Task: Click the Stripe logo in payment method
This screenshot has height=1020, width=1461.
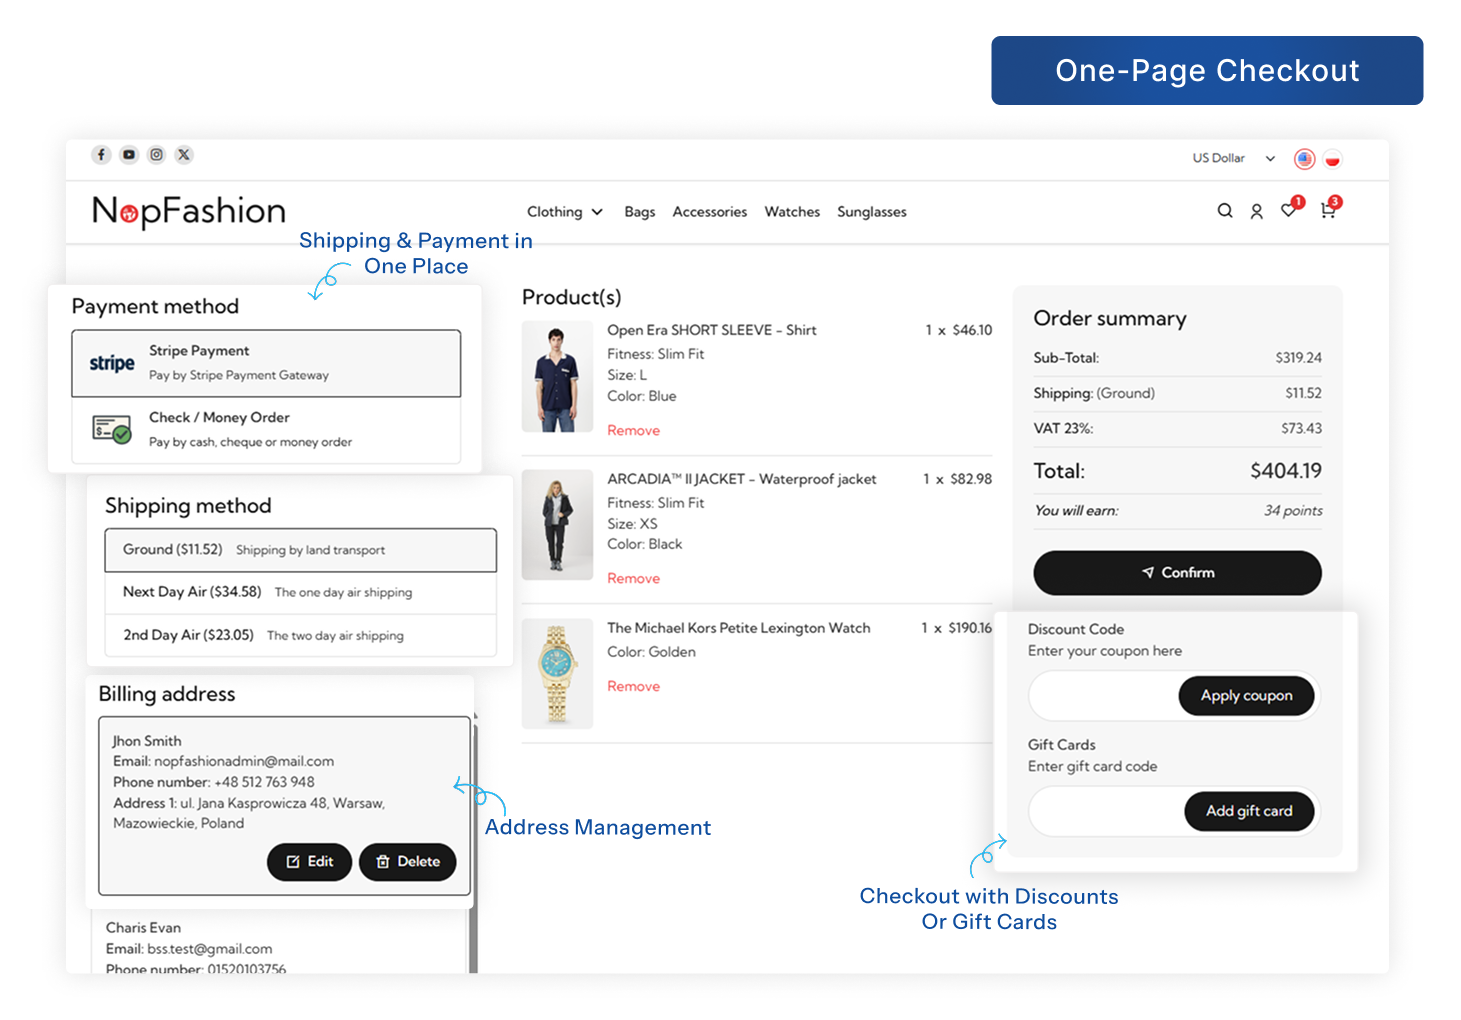Action: (112, 363)
